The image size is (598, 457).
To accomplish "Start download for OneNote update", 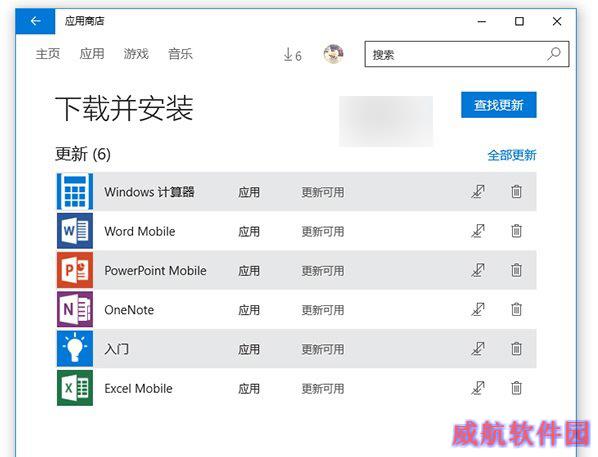I will point(478,309).
